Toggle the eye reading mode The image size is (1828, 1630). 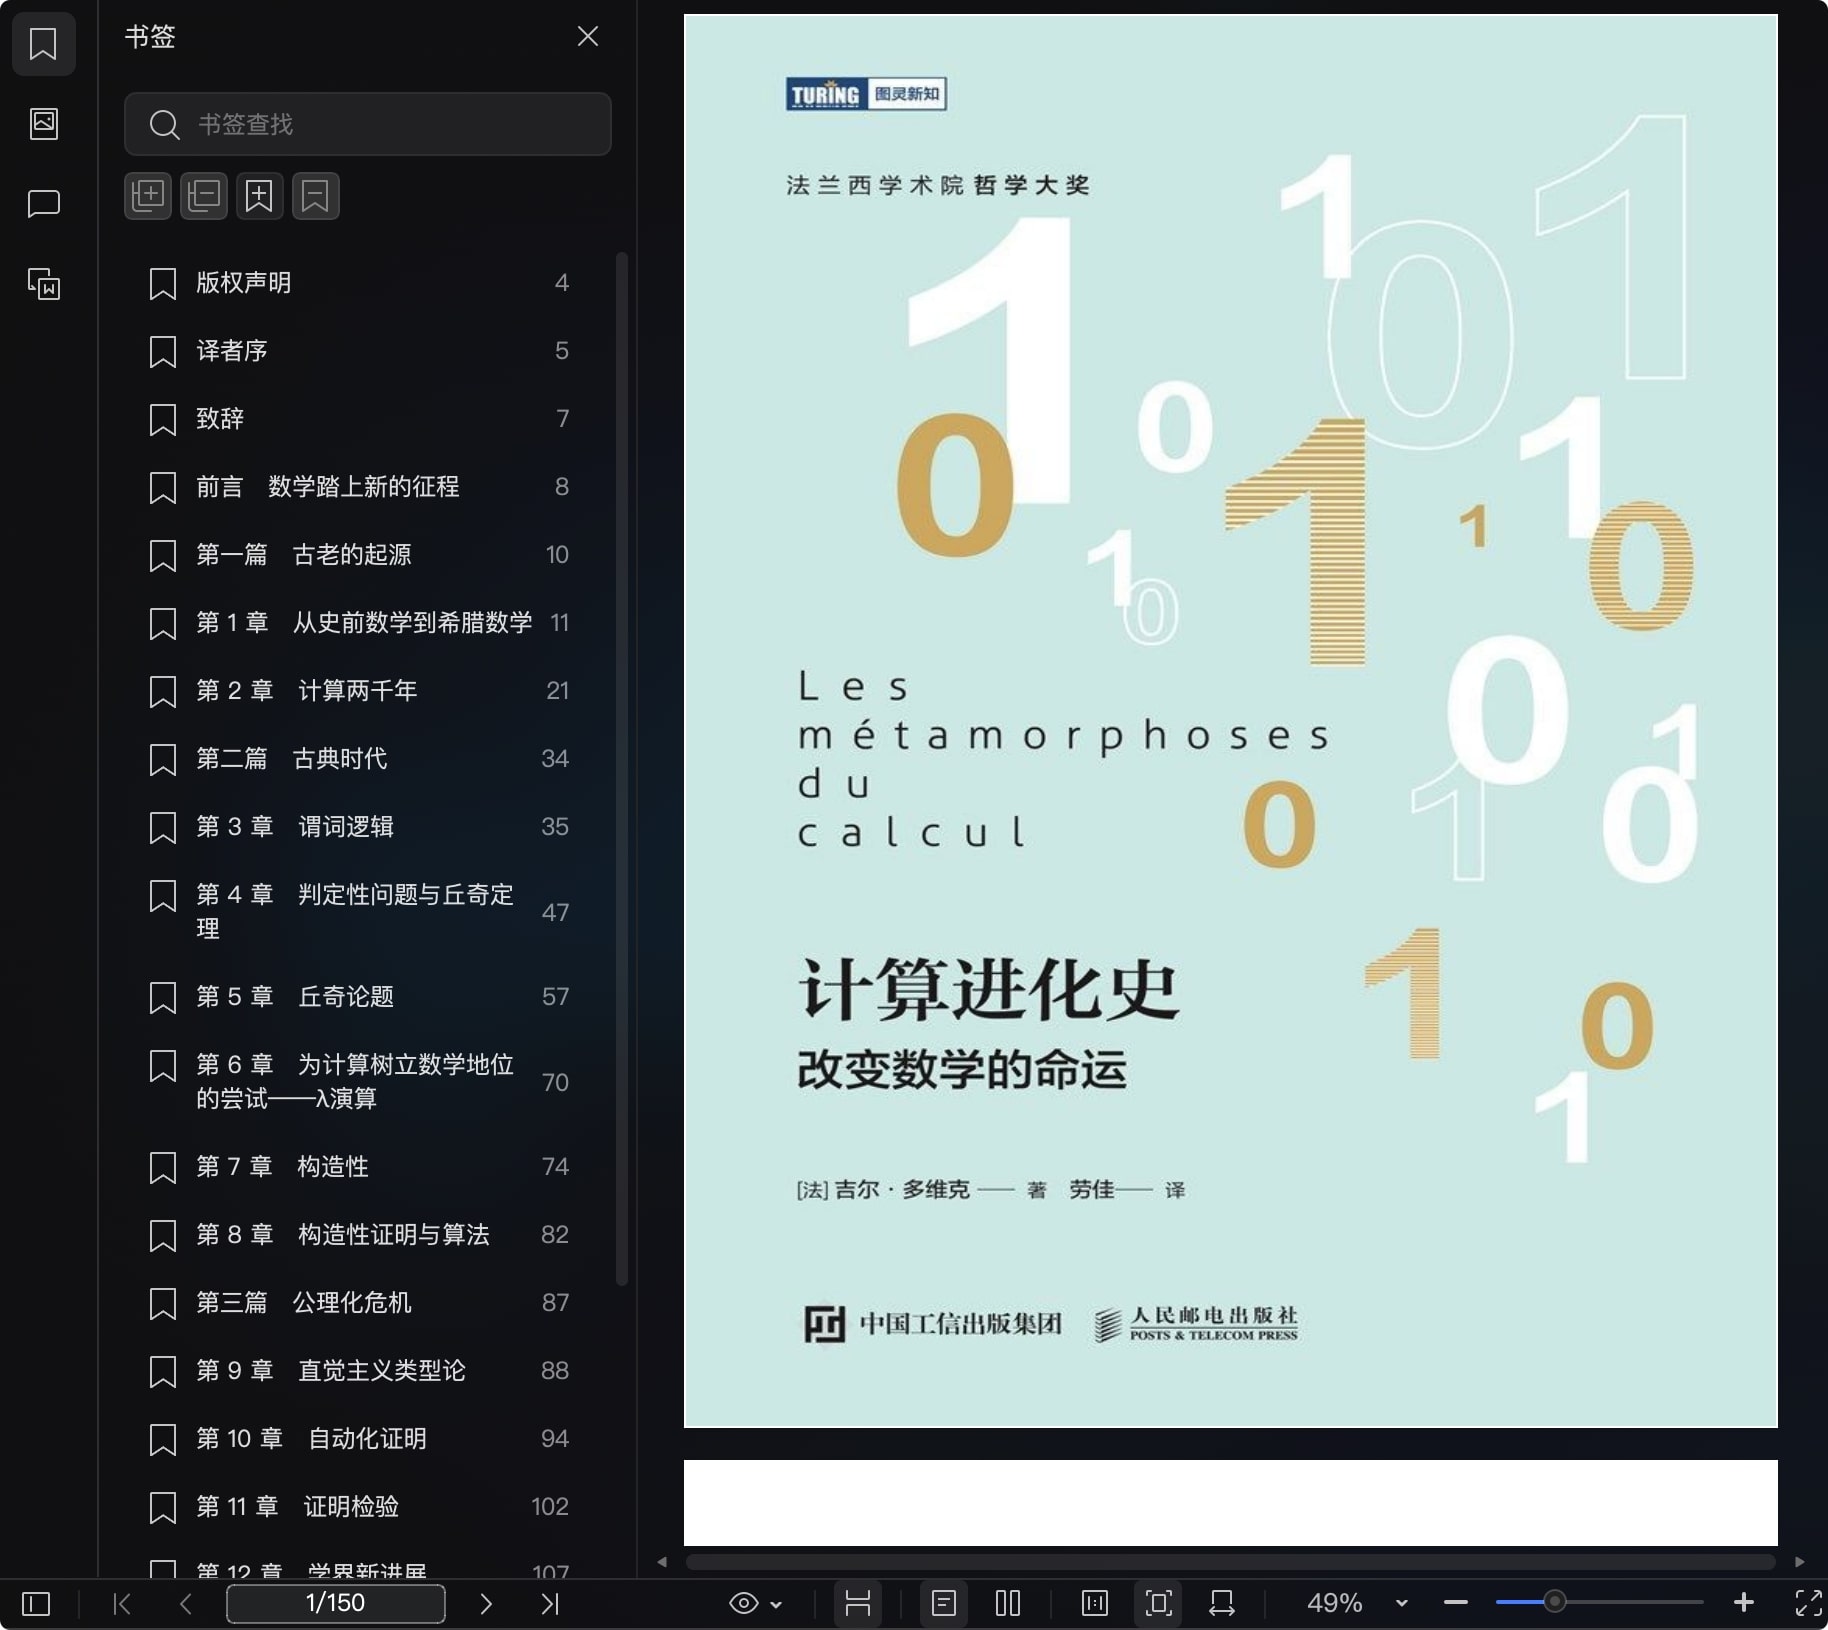pyautogui.click(x=743, y=1604)
